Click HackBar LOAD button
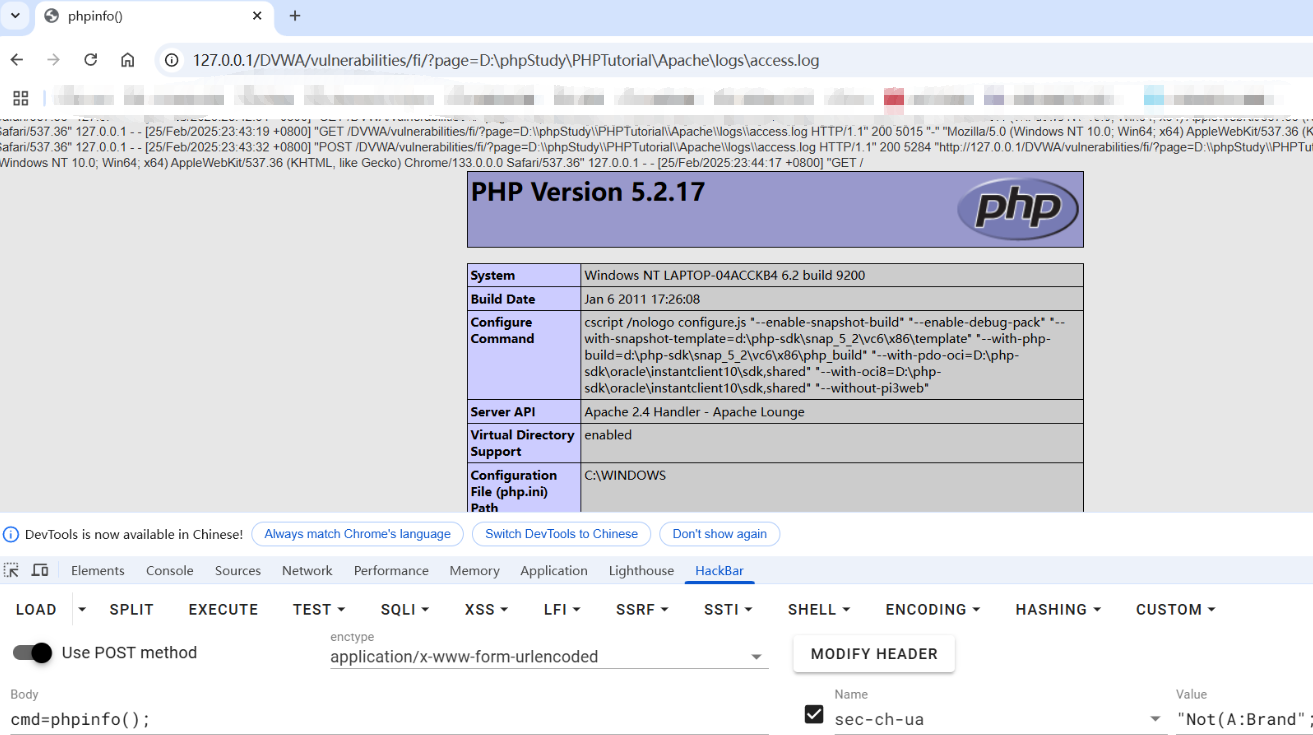Image resolution: width=1313 pixels, height=735 pixels. pyautogui.click(x=36, y=609)
